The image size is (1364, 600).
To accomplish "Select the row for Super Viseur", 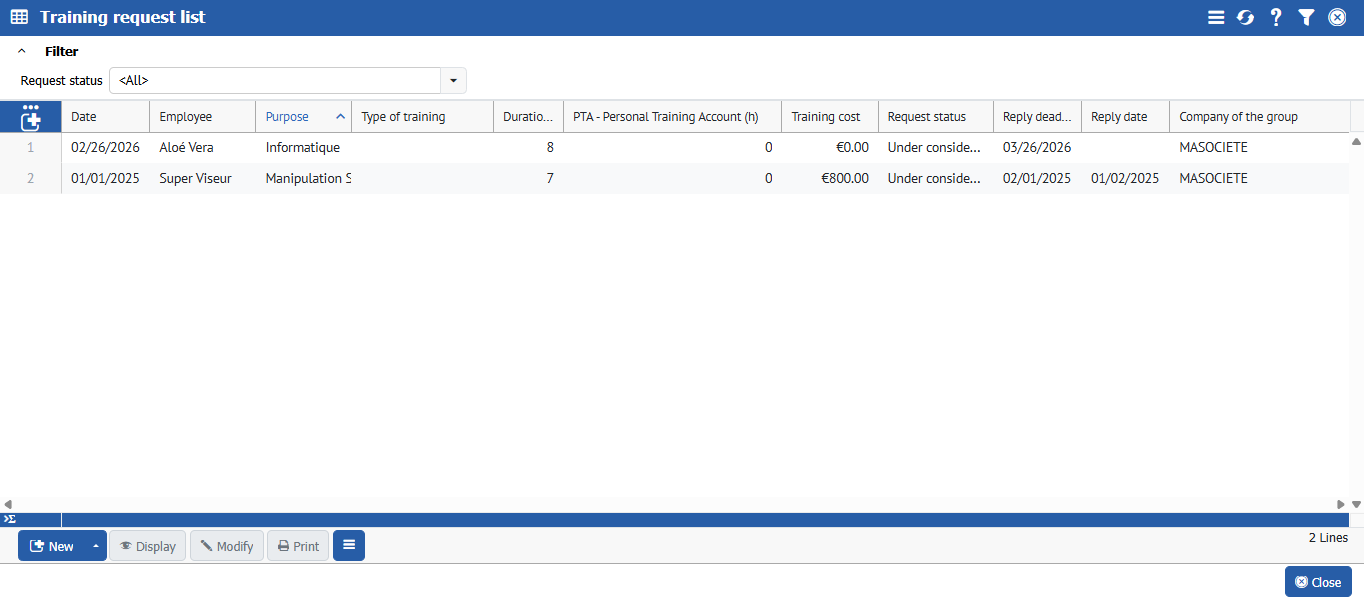I will coord(195,179).
